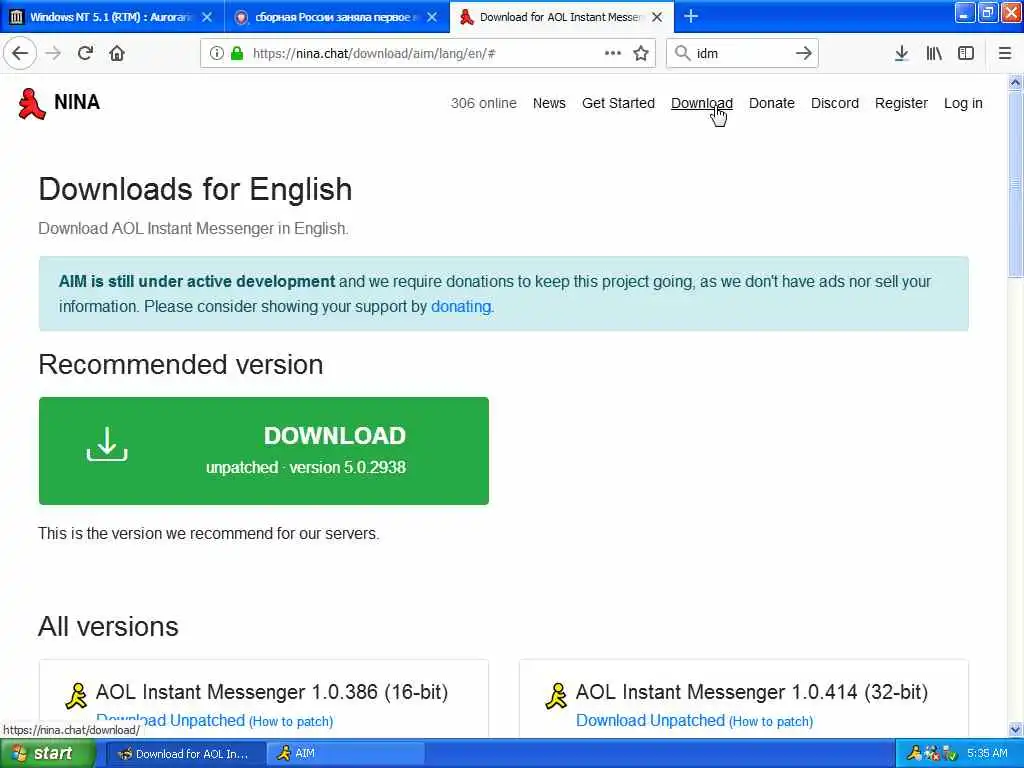Bookmark this page with the star icon
The image size is (1024, 768).
point(641,53)
